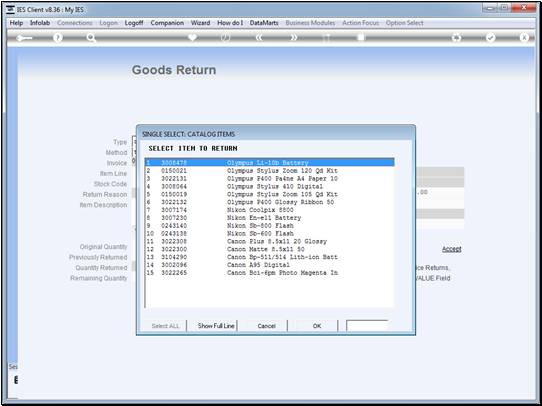Open the Logoff menu
The width and height of the screenshot is (542, 406).
[134, 23]
